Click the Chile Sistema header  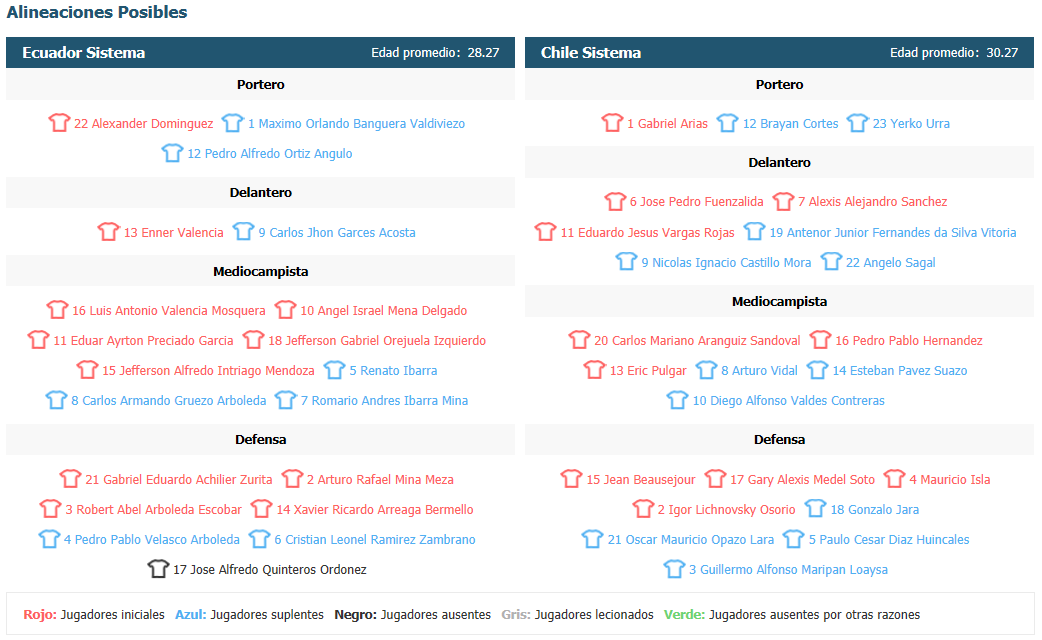[x=779, y=53]
